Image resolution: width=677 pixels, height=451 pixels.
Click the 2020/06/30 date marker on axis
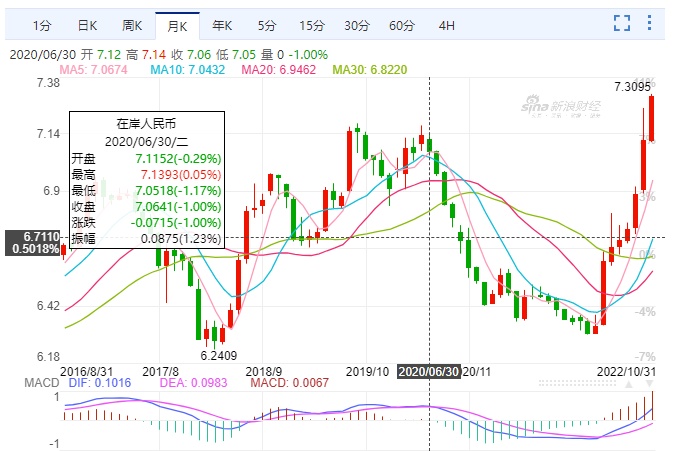point(429,370)
